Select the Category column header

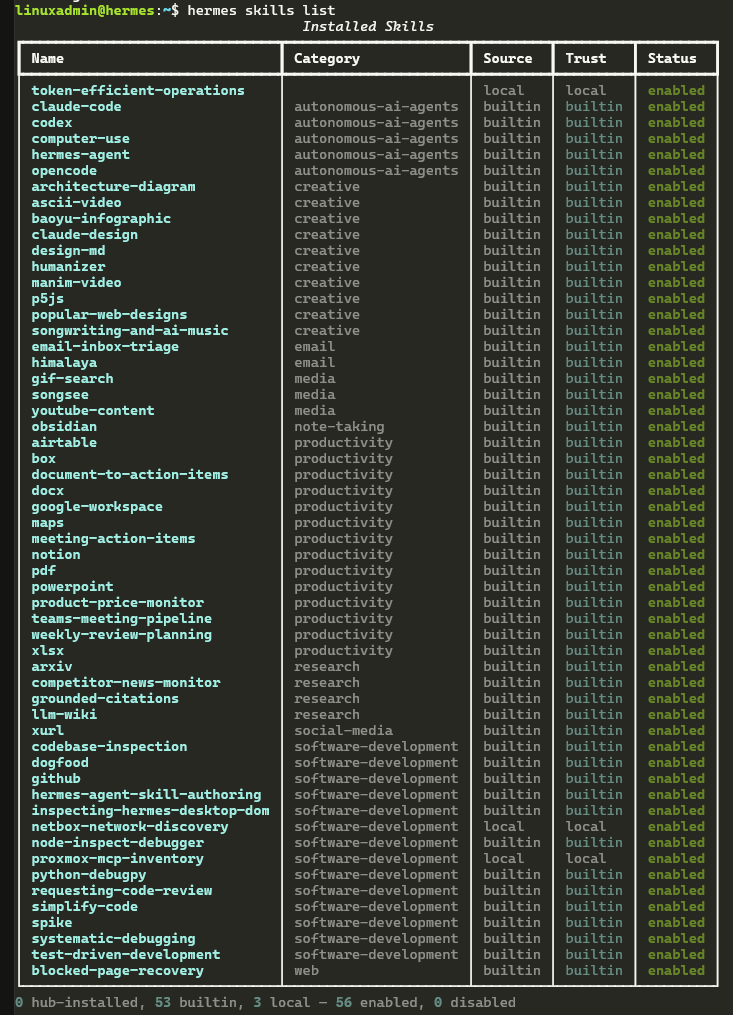click(x=326, y=58)
